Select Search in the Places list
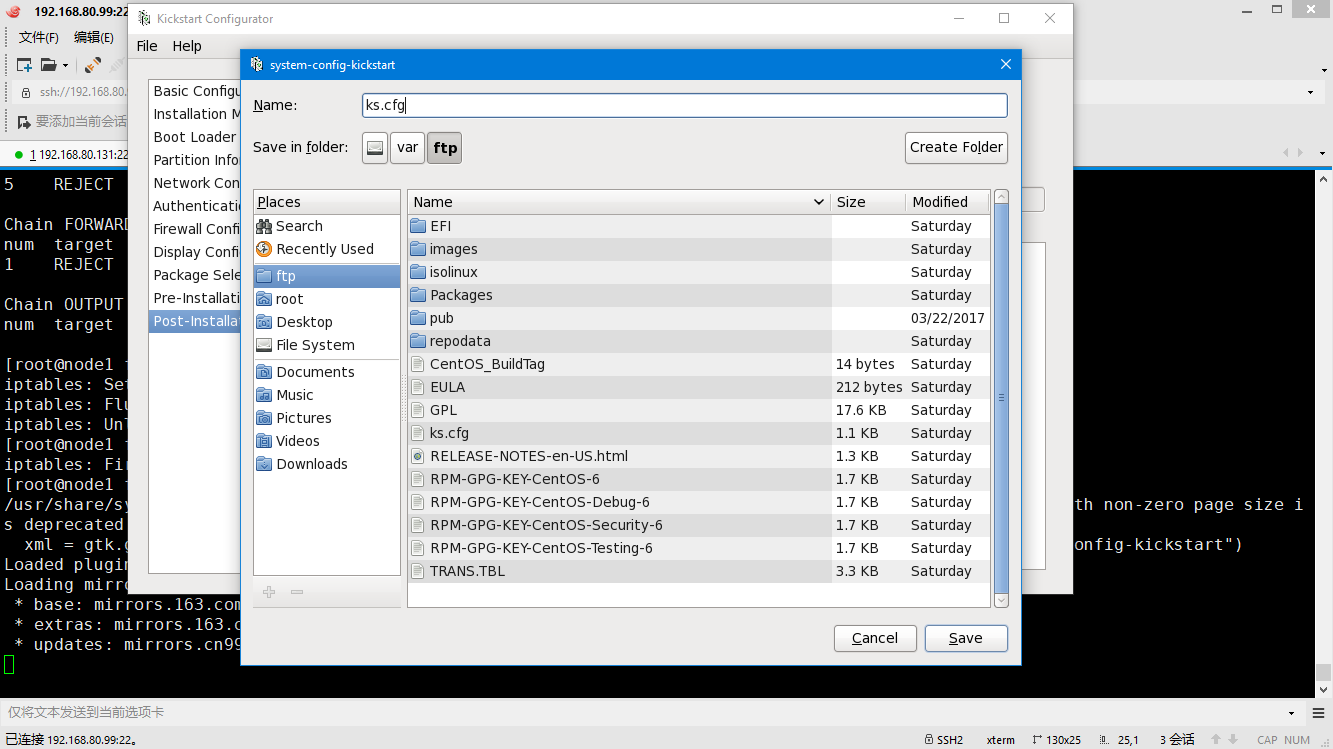Image resolution: width=1333 pixels, height=749 pixels. pyautogui.click(x=326, y=226)
